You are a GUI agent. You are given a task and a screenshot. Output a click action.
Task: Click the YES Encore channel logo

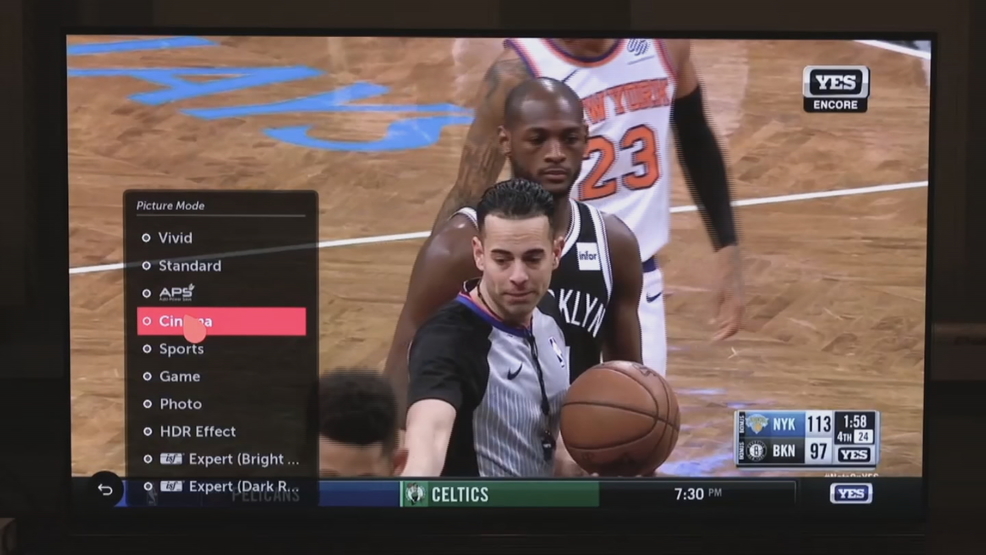pyautogui.click(x=836, y=89)
